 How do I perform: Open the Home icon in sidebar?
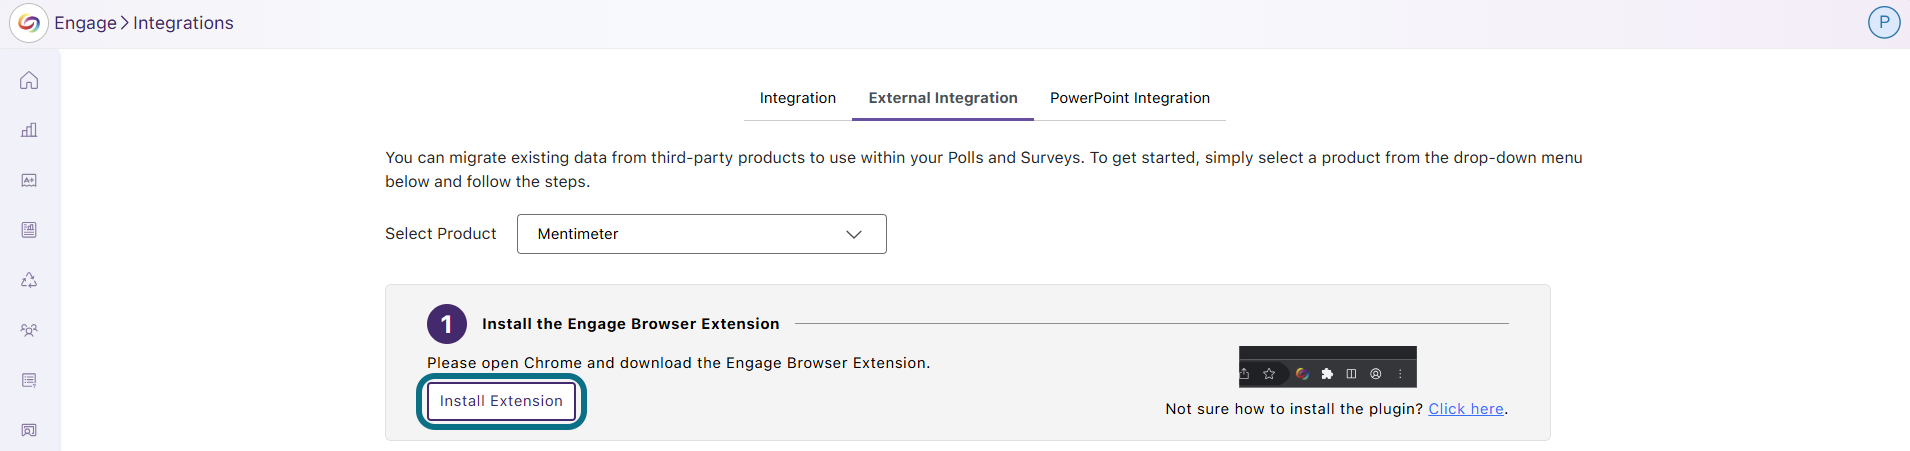pos(29,80)
